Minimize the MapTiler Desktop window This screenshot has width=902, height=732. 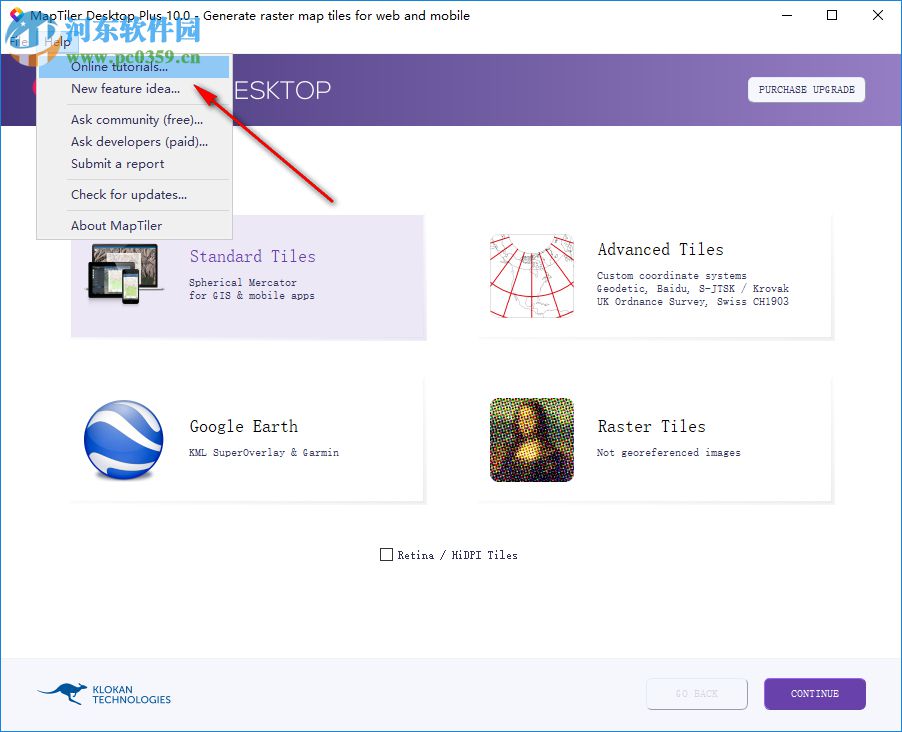tap(787, 16)
